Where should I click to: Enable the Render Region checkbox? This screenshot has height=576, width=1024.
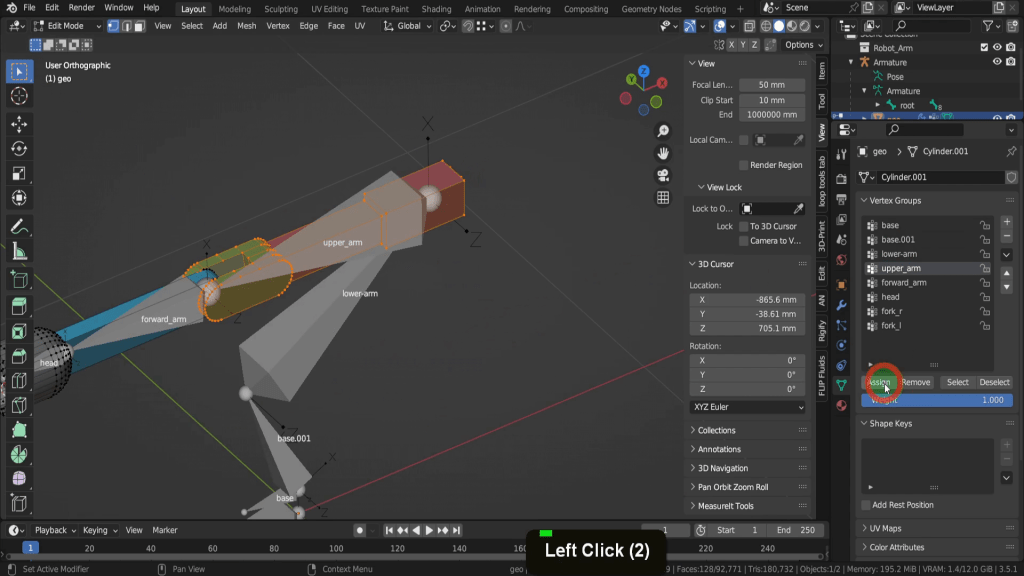click(744, 165)
